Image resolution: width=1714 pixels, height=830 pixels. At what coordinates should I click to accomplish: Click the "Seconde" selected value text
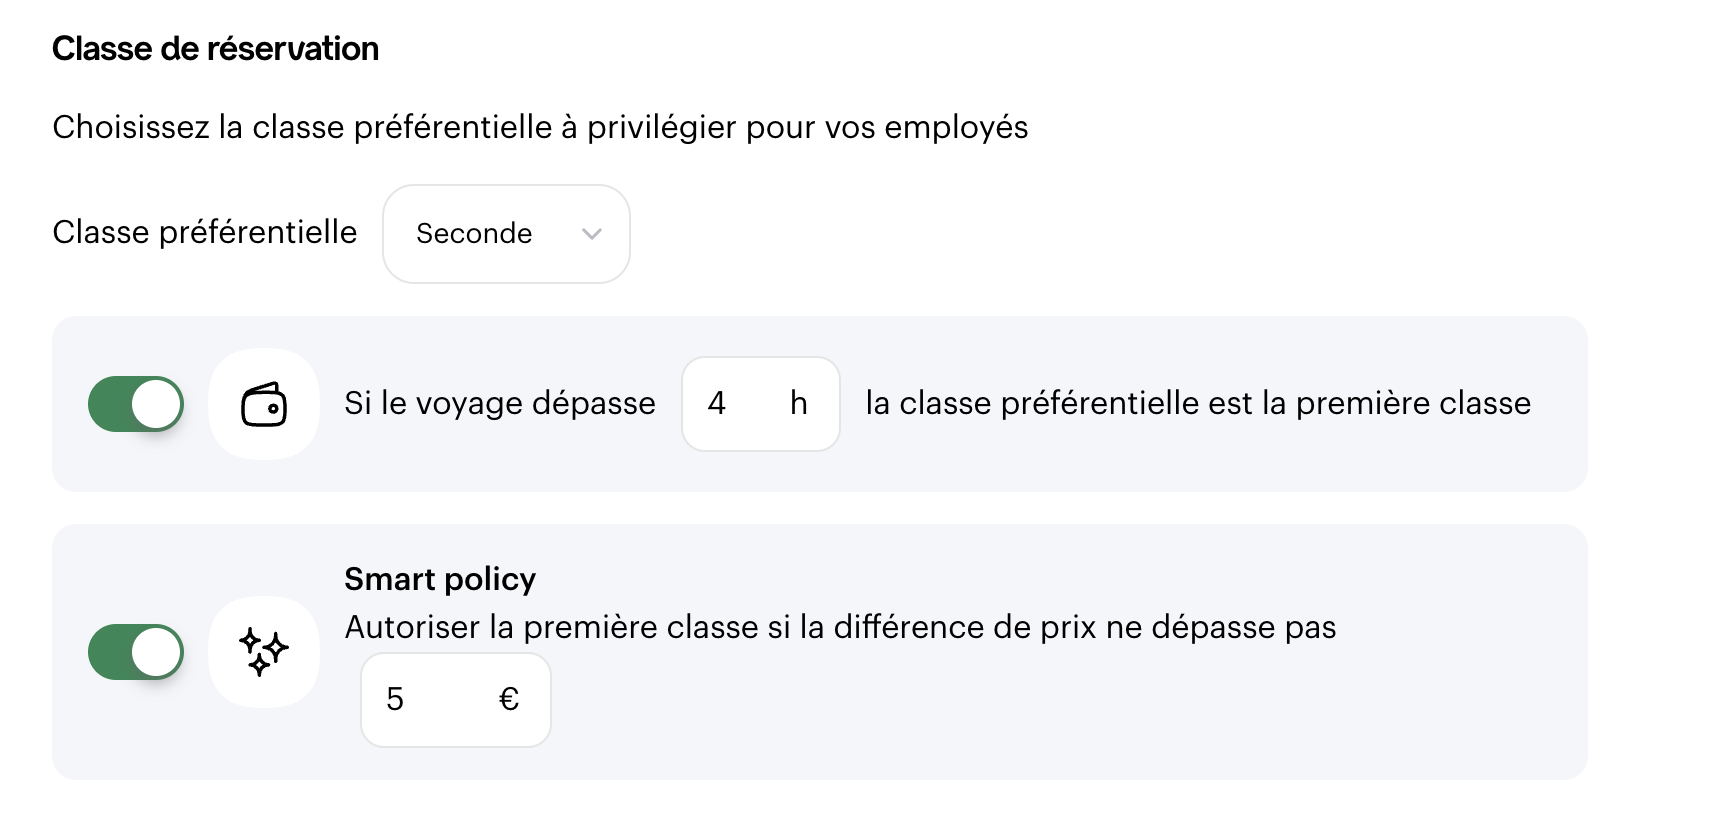click(x=474, y=234)
